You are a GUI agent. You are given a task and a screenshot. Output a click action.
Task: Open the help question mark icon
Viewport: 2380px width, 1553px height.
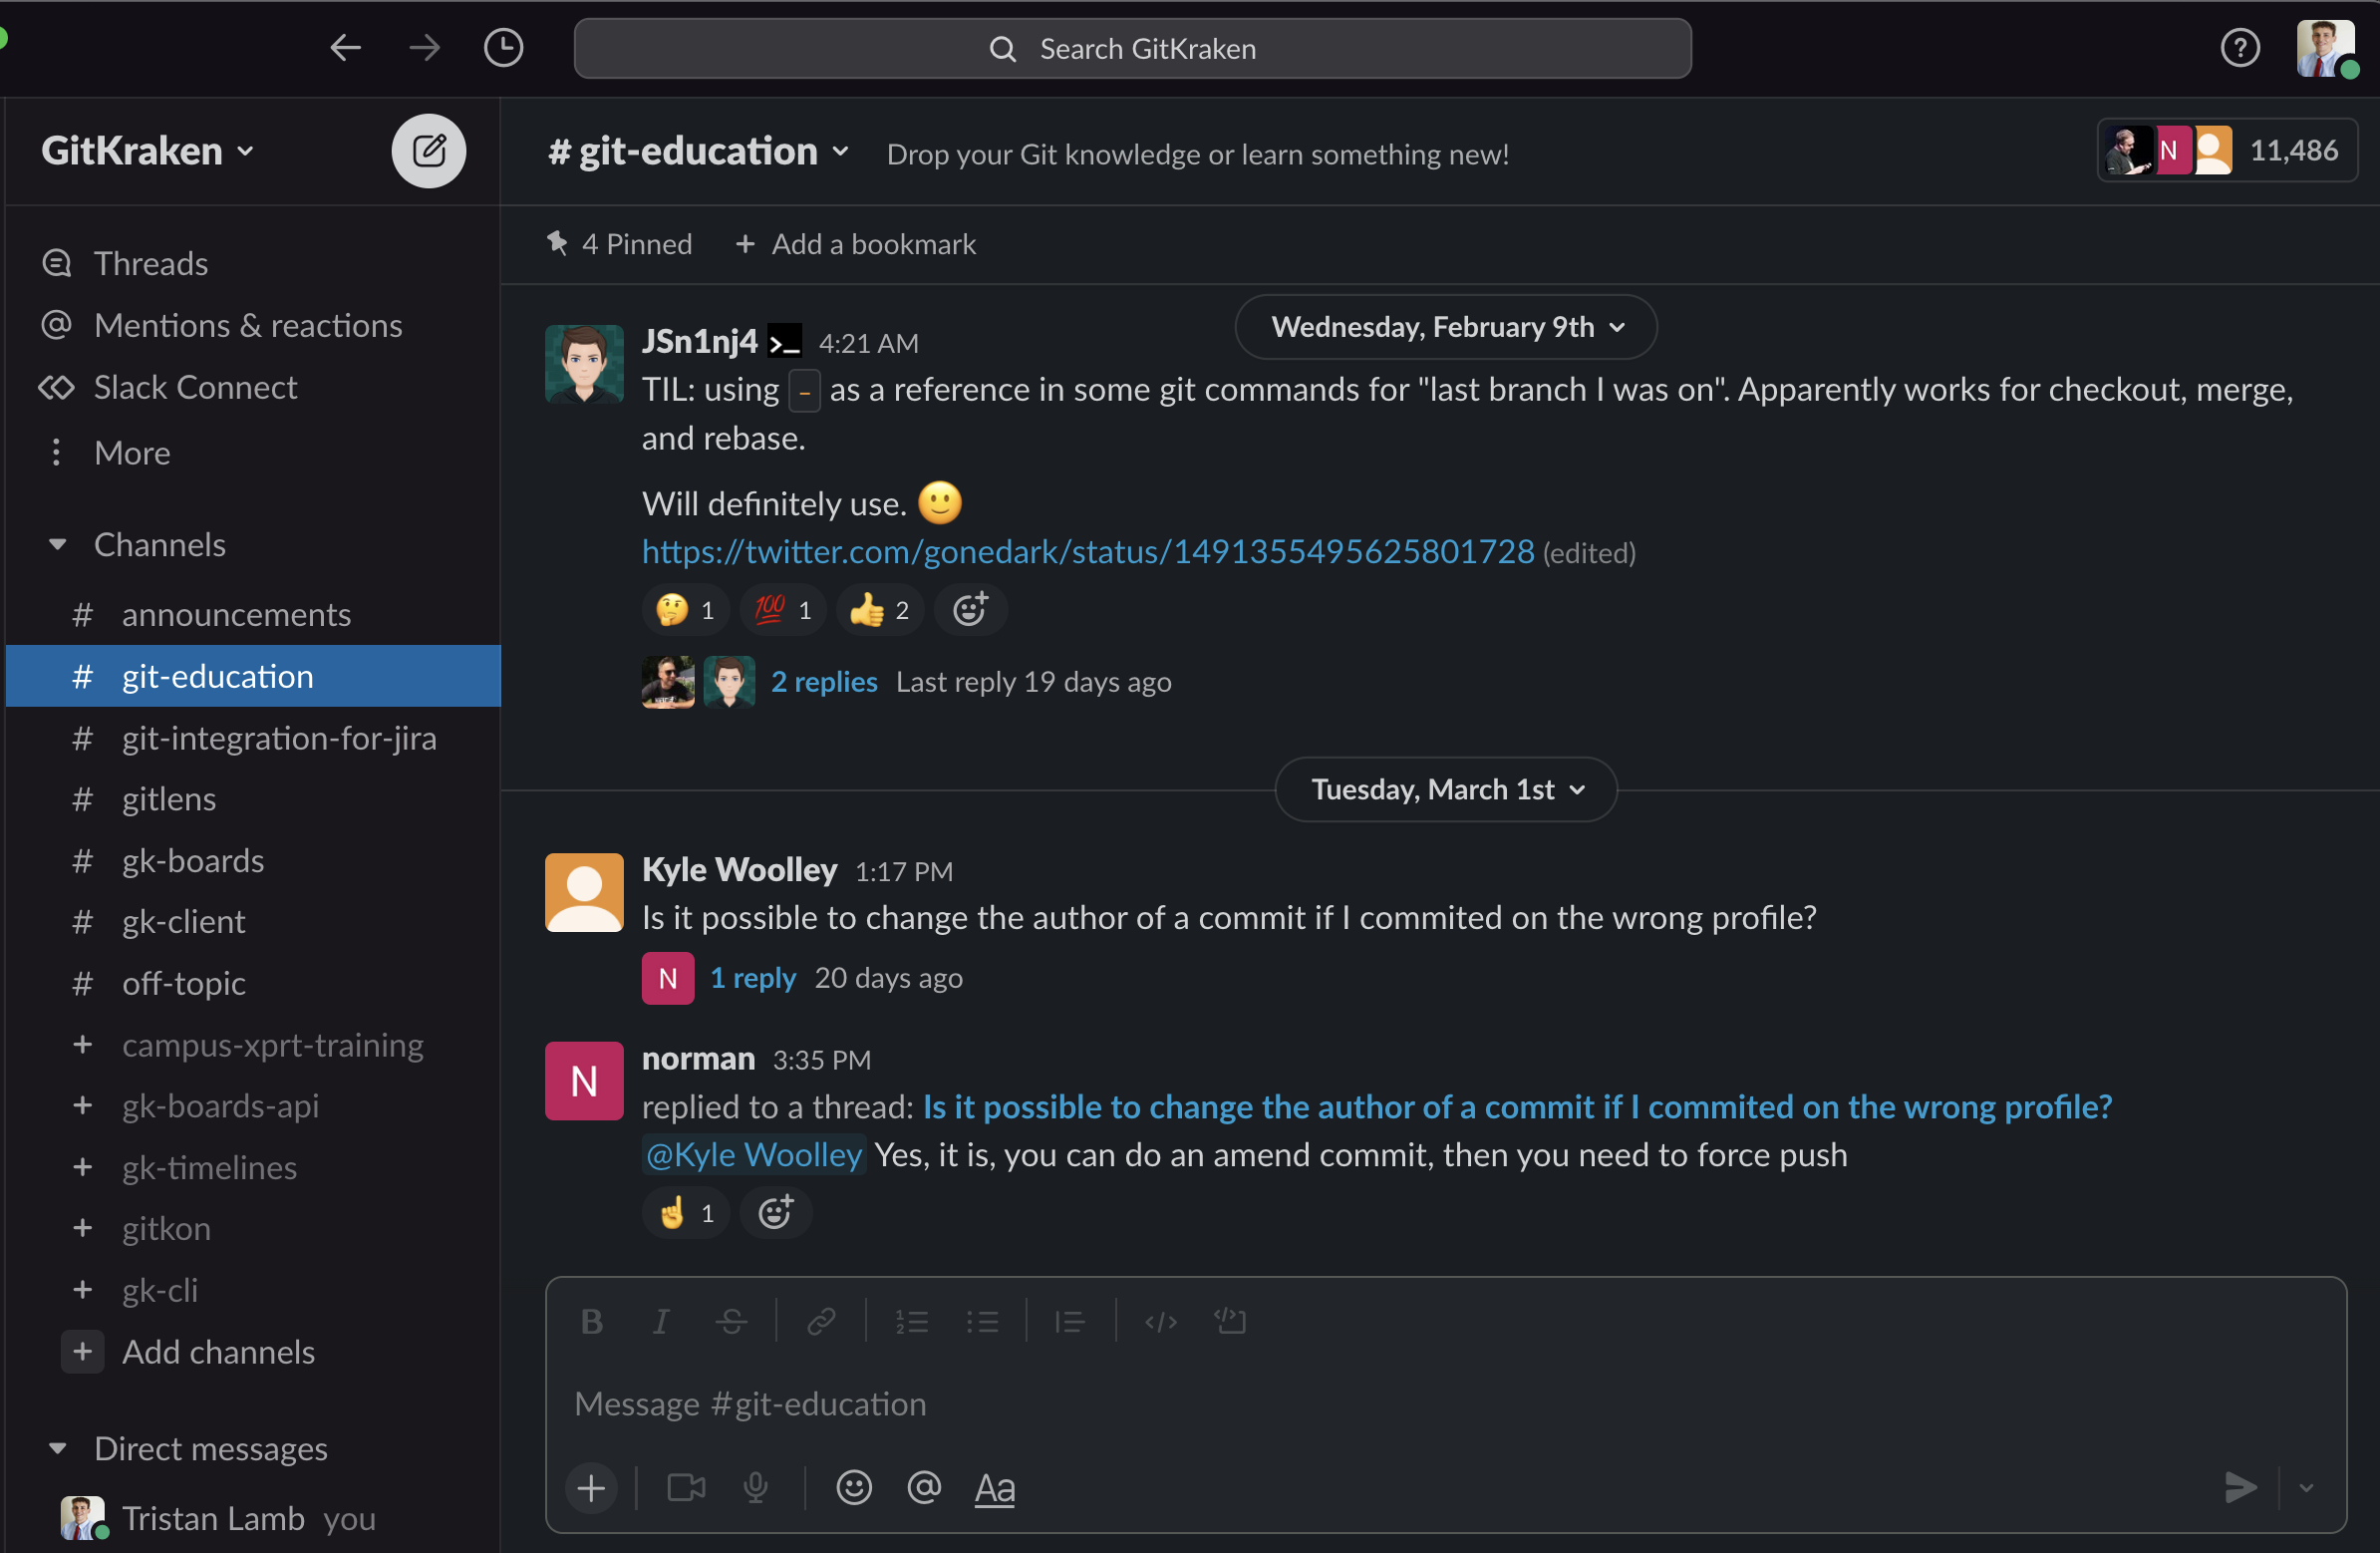point(2240,47)
